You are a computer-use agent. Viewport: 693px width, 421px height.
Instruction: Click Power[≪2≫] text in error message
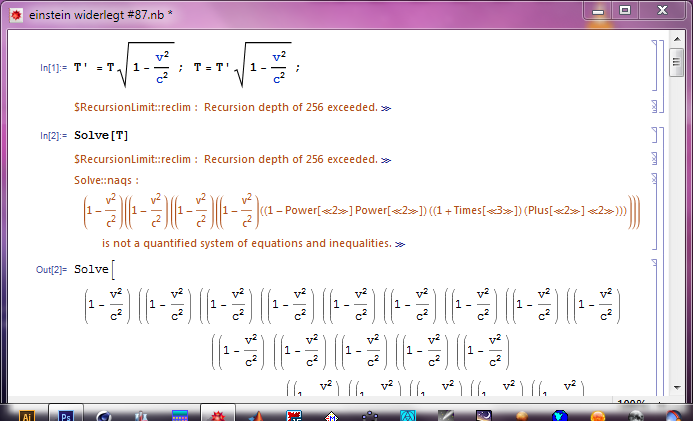tap(319, 210)
